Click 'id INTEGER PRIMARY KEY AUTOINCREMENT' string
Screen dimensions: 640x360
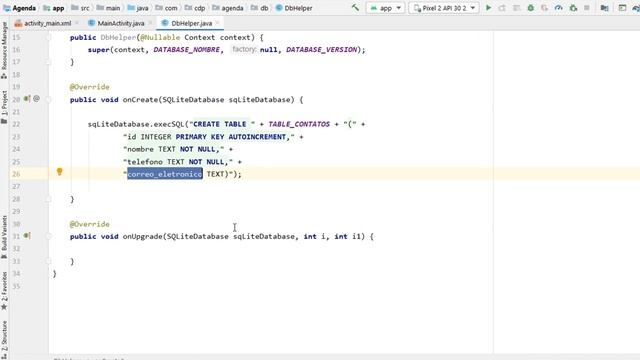207,137
